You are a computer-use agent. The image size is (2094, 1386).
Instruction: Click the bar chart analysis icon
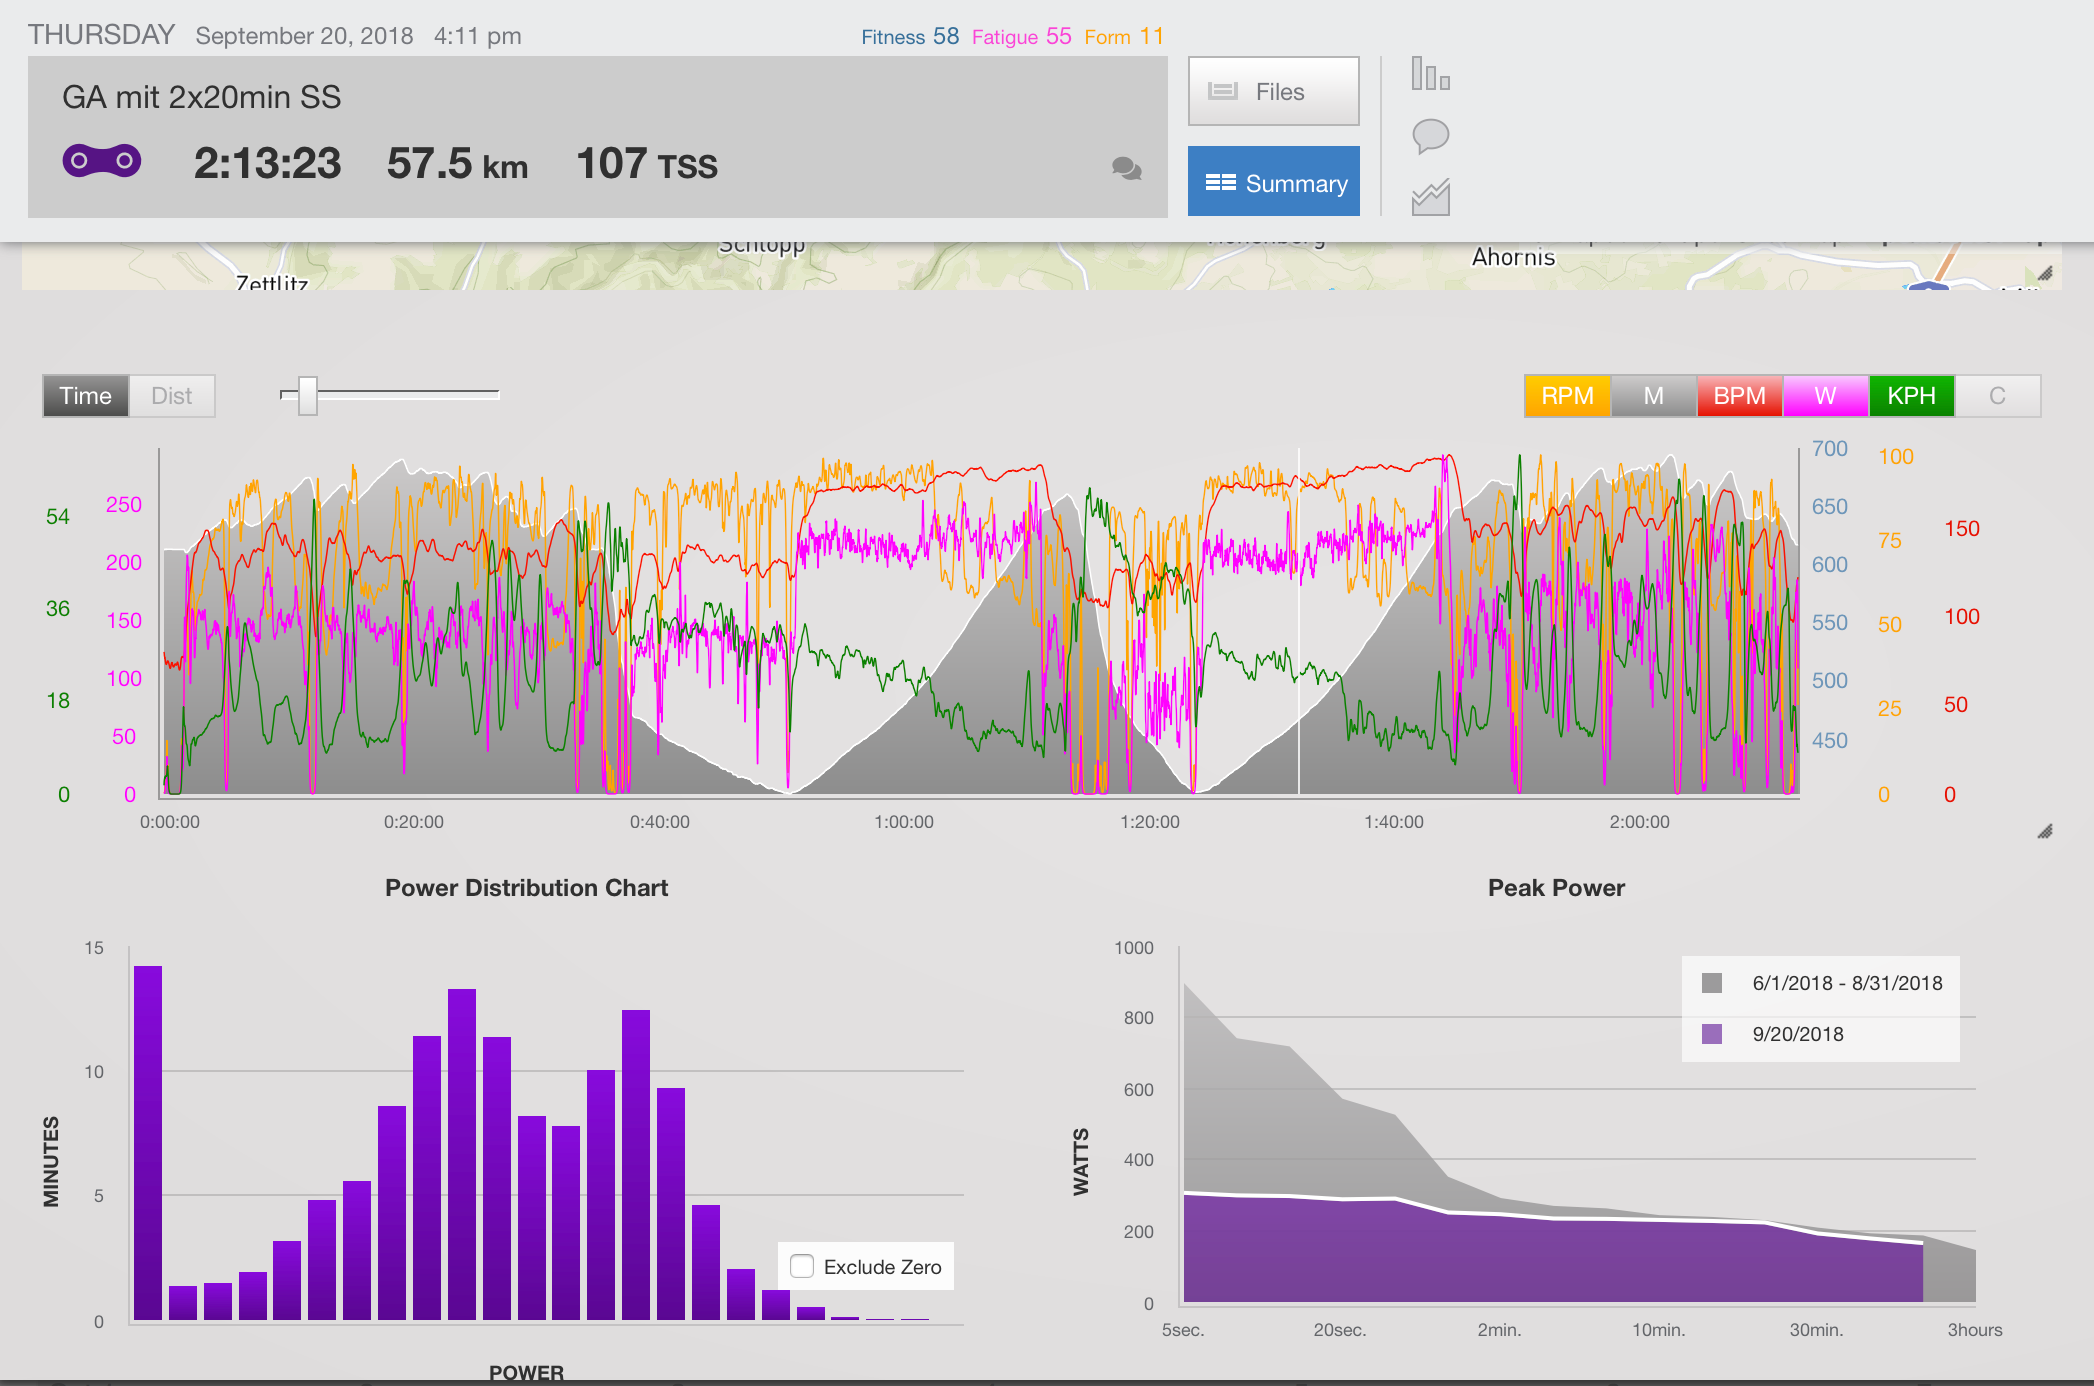1430,74
